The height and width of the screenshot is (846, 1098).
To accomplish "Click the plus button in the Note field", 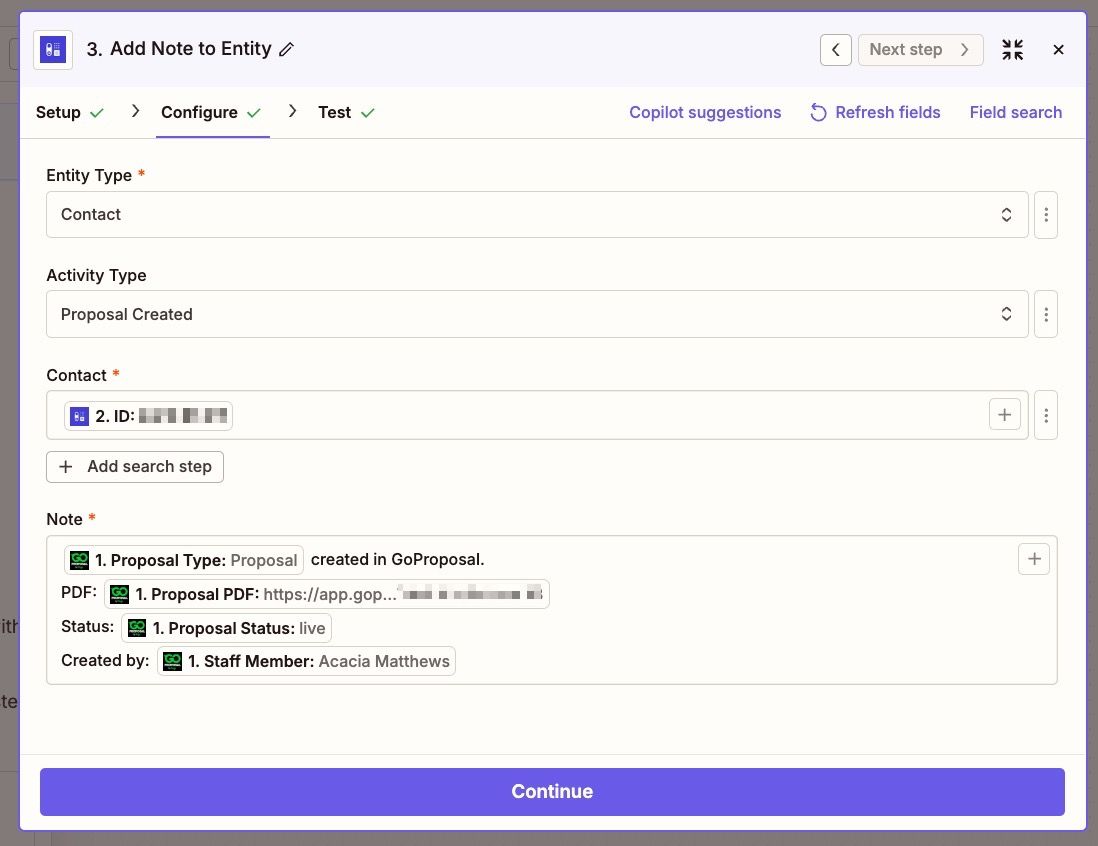I will 1034,559.
